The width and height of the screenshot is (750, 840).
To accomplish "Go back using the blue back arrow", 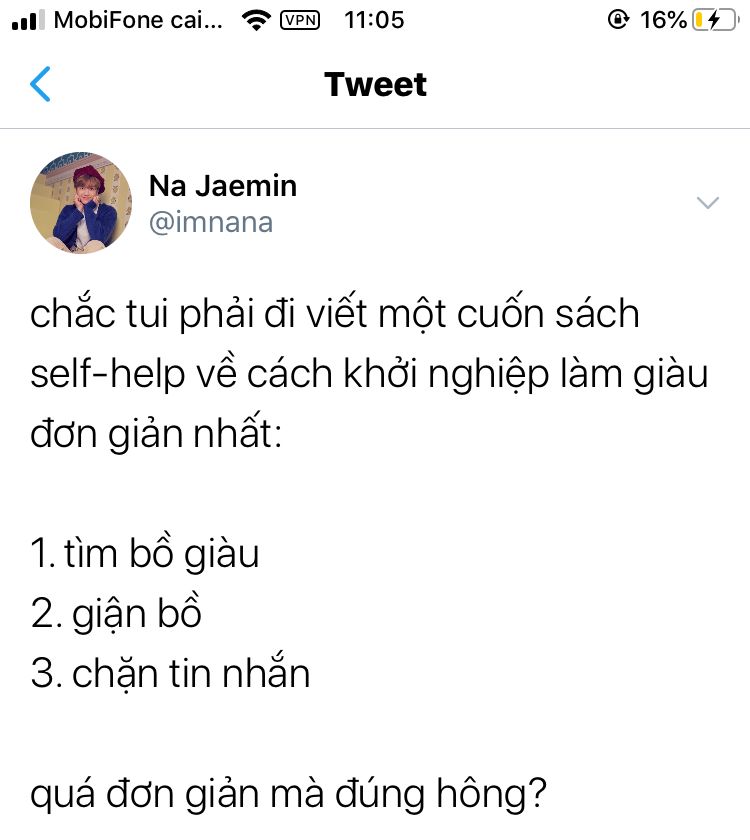I will tap(40, 84).
